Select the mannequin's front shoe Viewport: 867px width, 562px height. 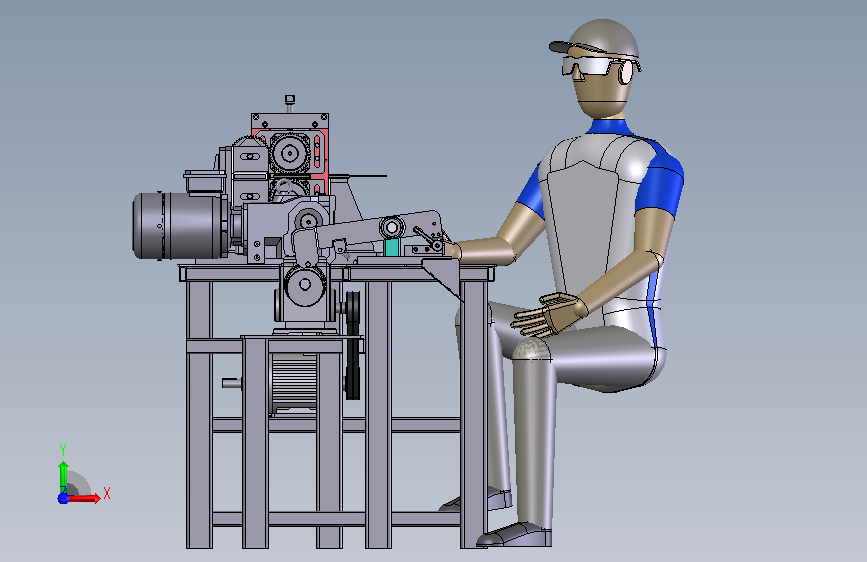click(515, 535)
